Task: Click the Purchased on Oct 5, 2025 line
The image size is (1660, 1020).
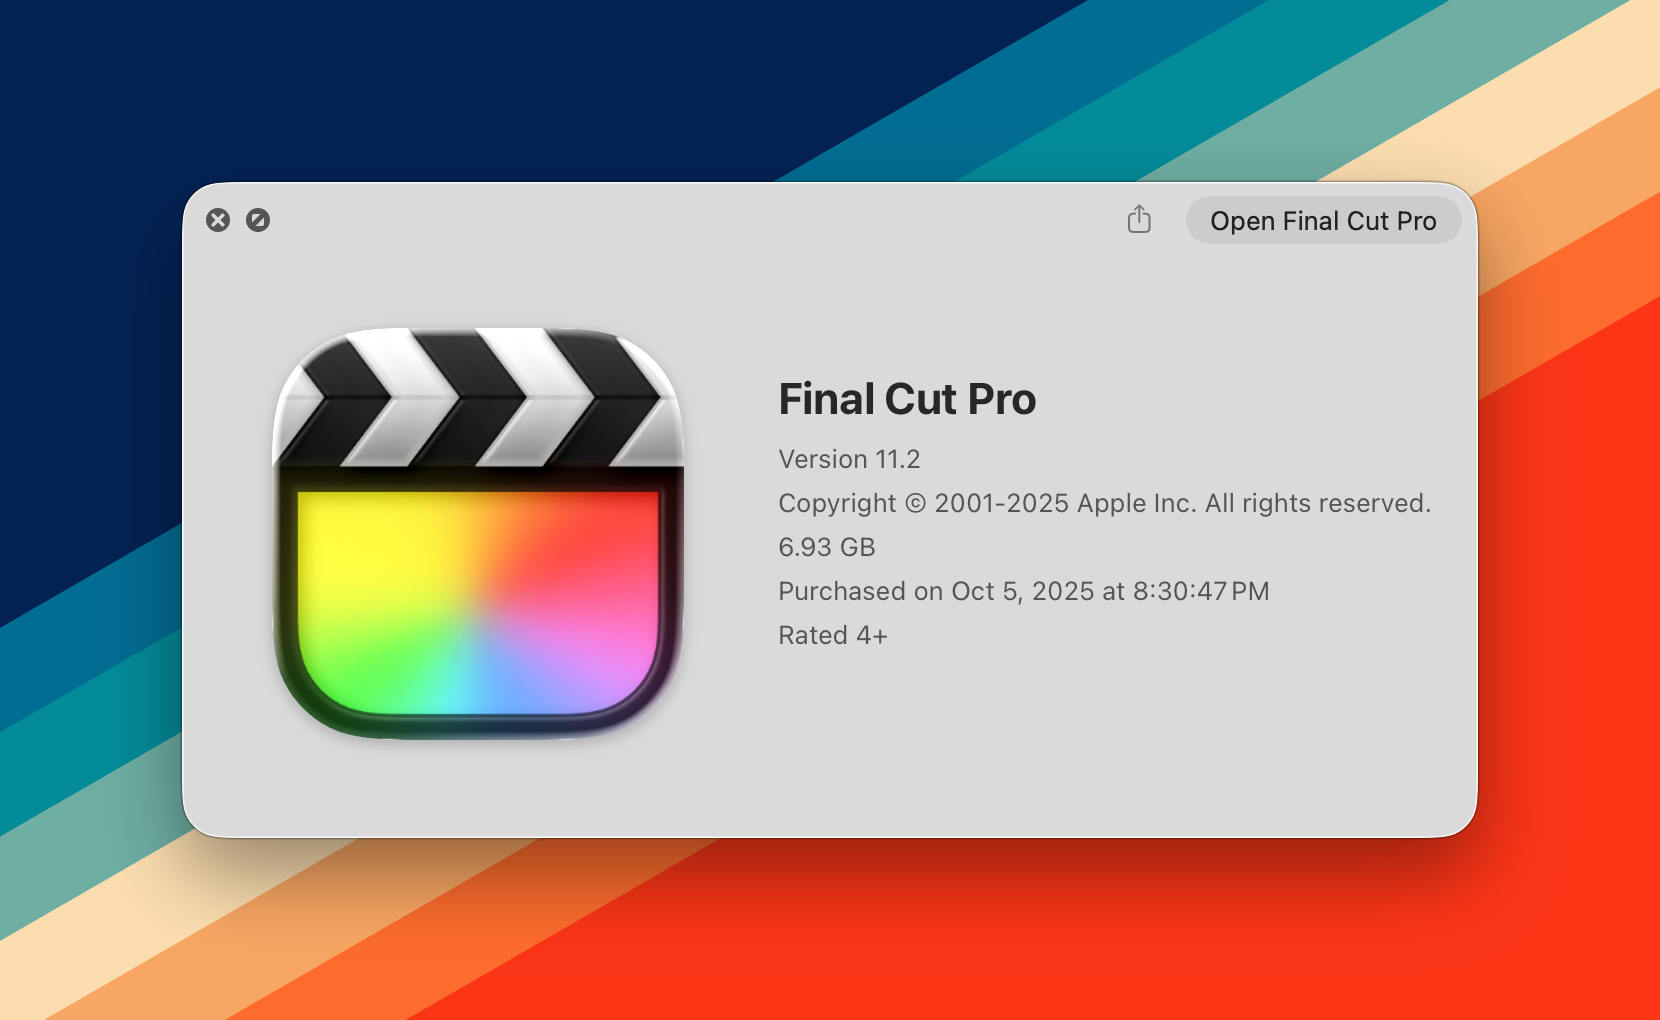Action: [x=1024, y=591]
